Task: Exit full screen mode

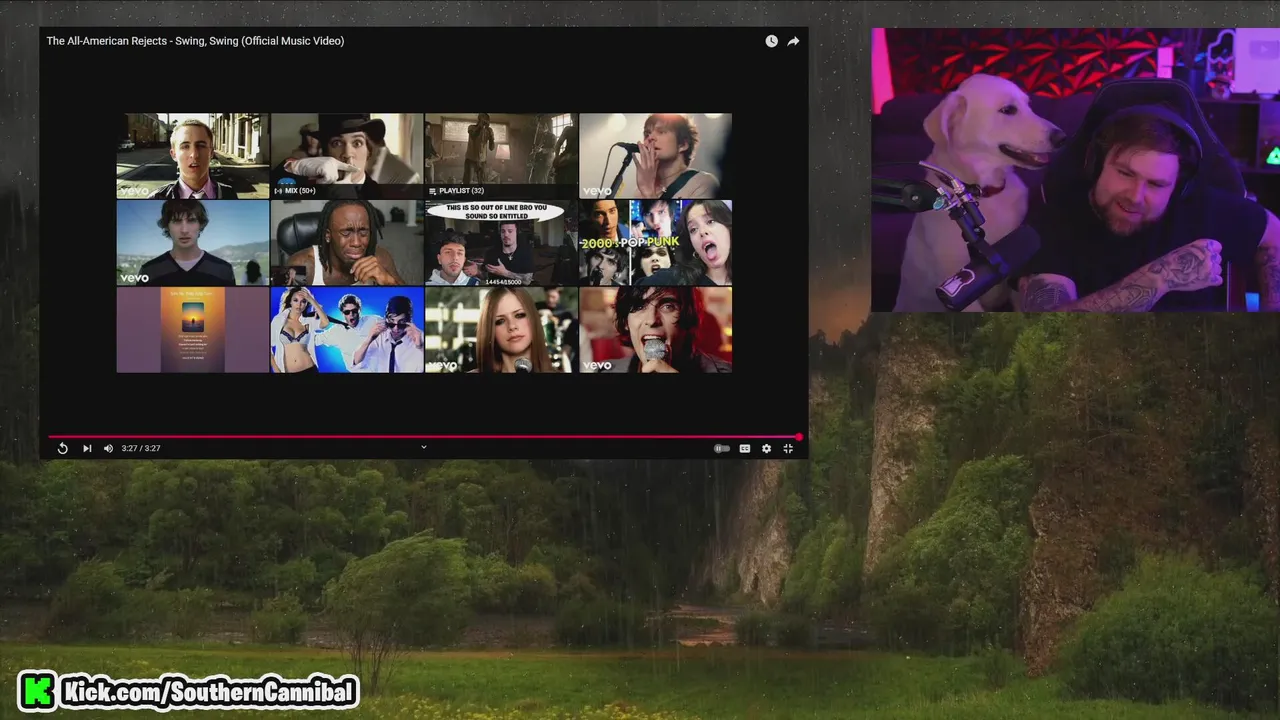Action: [788, 449]
